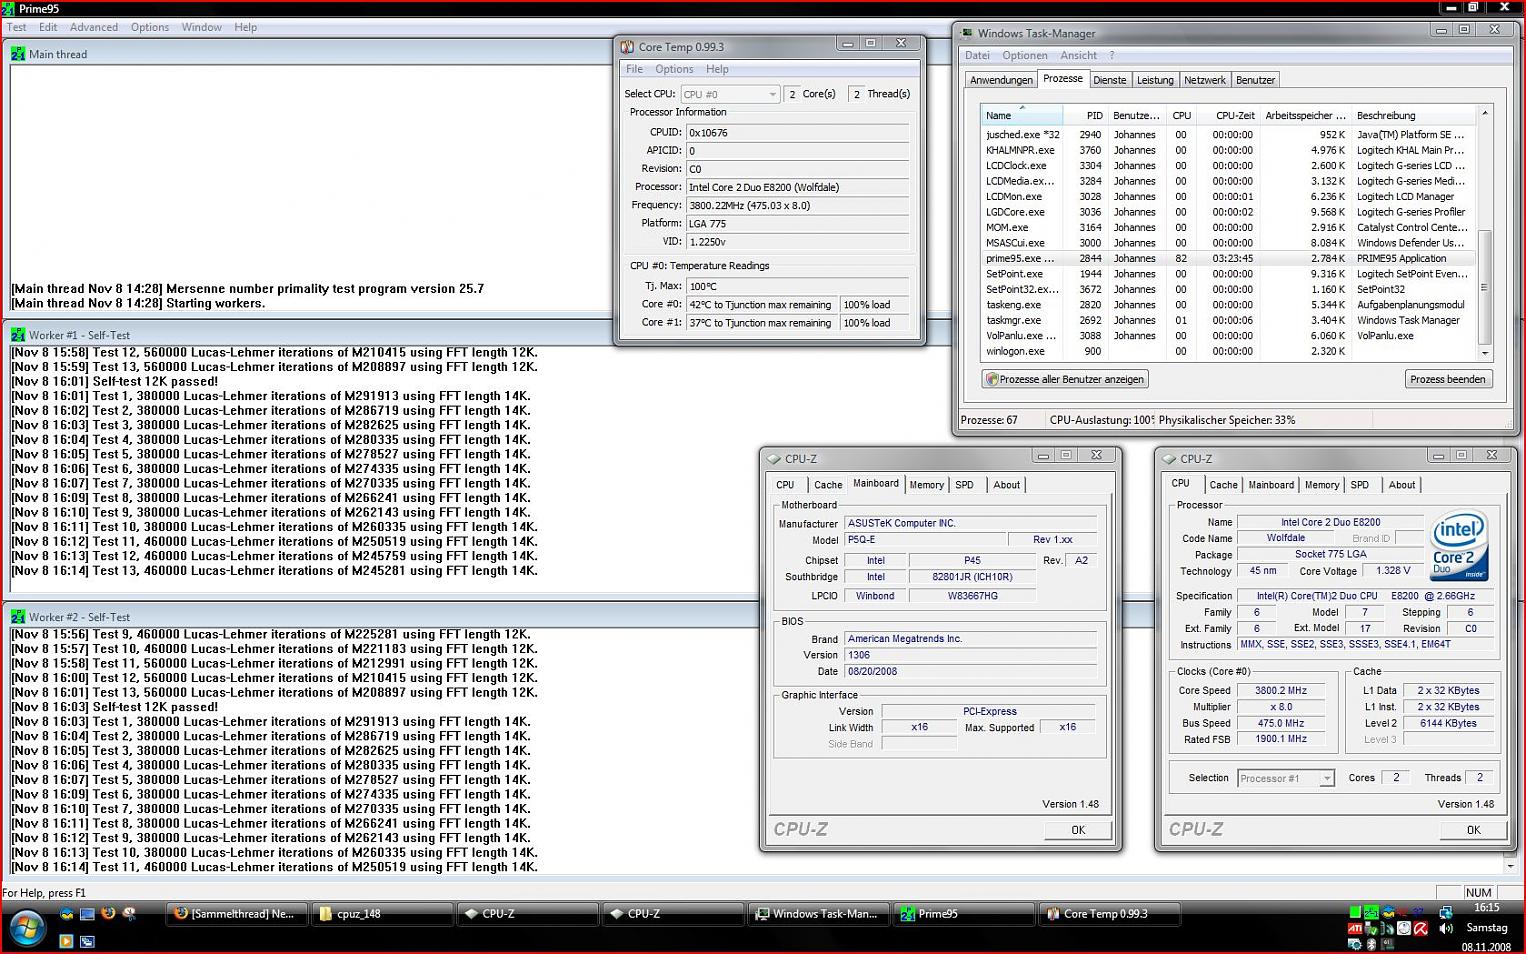Click the network connection tray icon
The height and width of the screenshot is (954, 1526).
pos(1446,912)
